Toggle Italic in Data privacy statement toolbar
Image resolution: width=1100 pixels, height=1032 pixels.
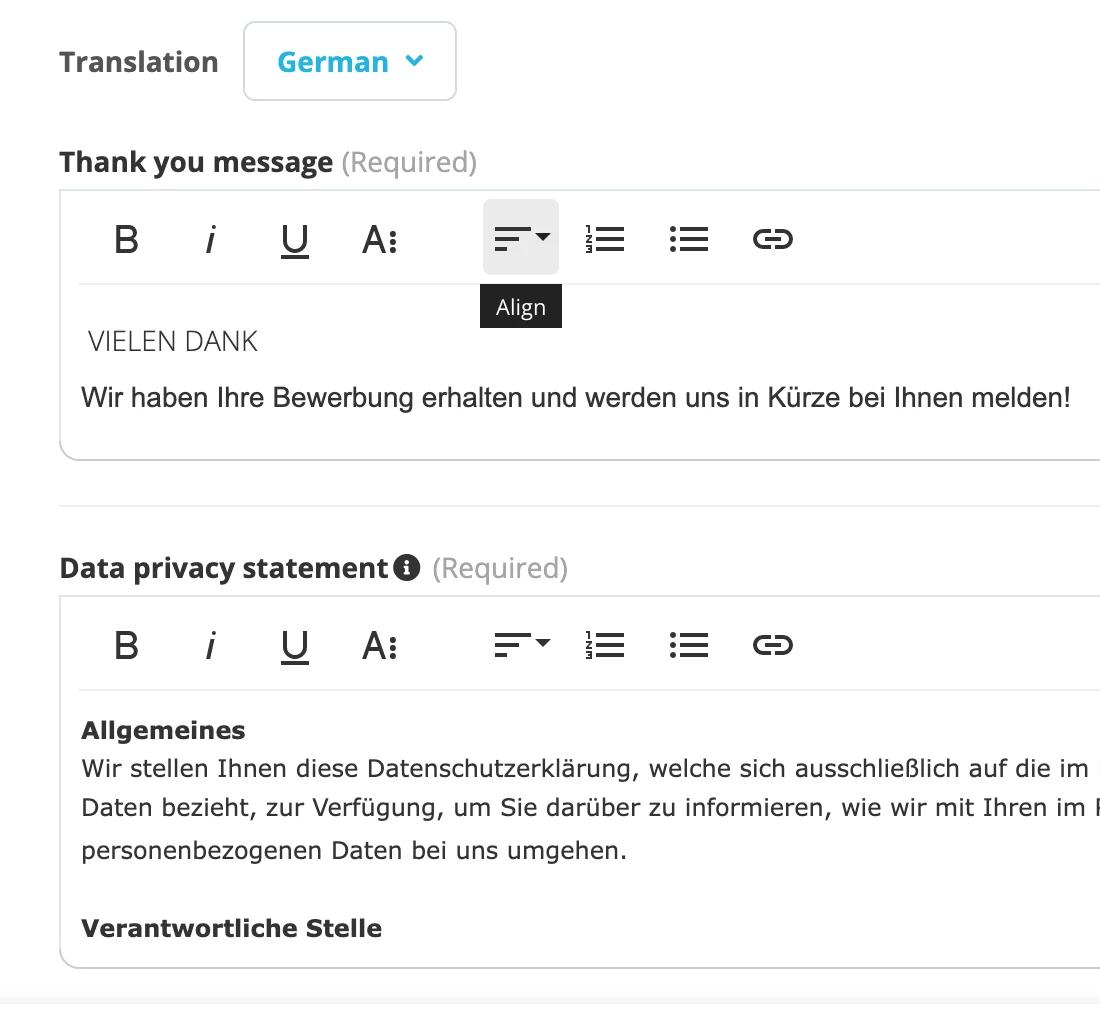(210, 645)
